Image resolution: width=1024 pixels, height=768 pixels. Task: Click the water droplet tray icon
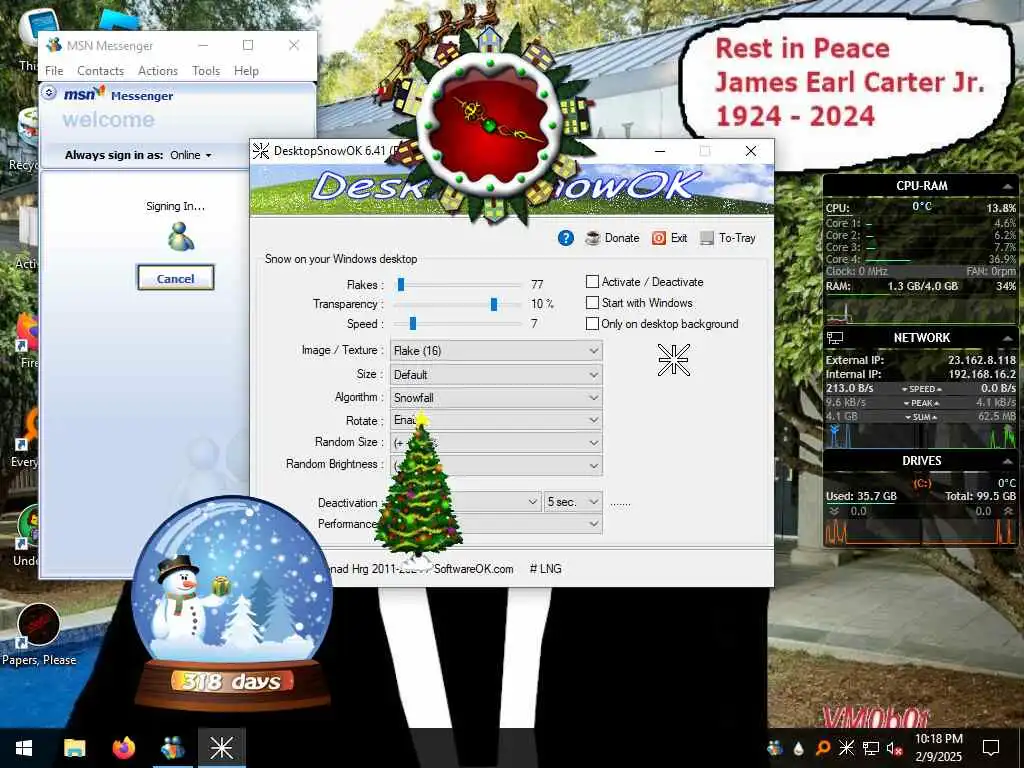tap(799, 748)
